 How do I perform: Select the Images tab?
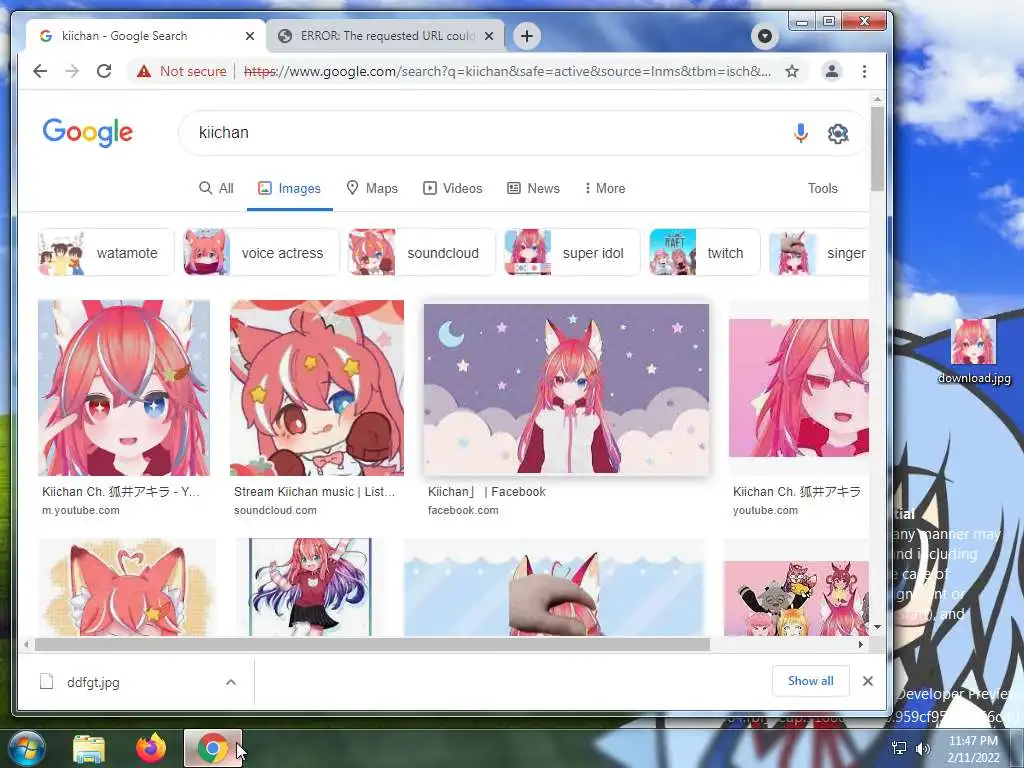(x=289, y=188)
